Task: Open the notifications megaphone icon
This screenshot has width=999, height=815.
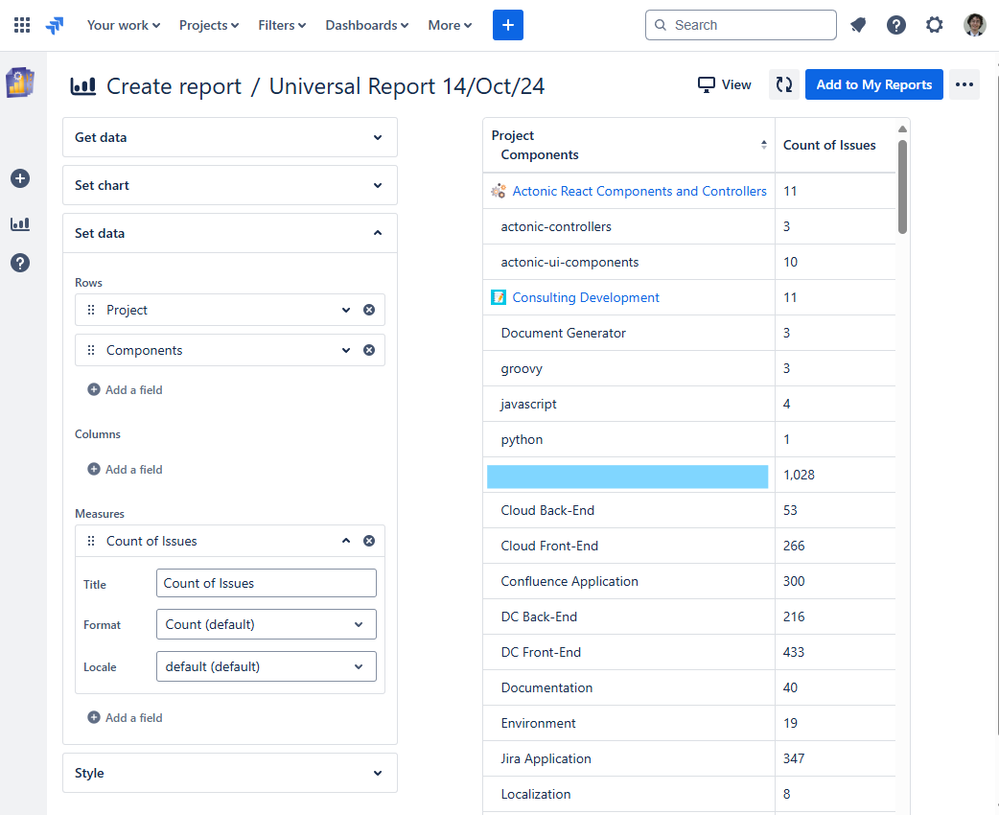Action: [x=858, y=25]
